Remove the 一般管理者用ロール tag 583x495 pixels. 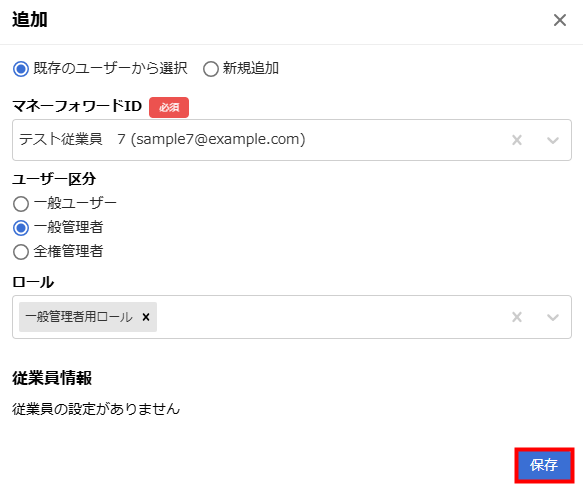(x=146, y=317)
